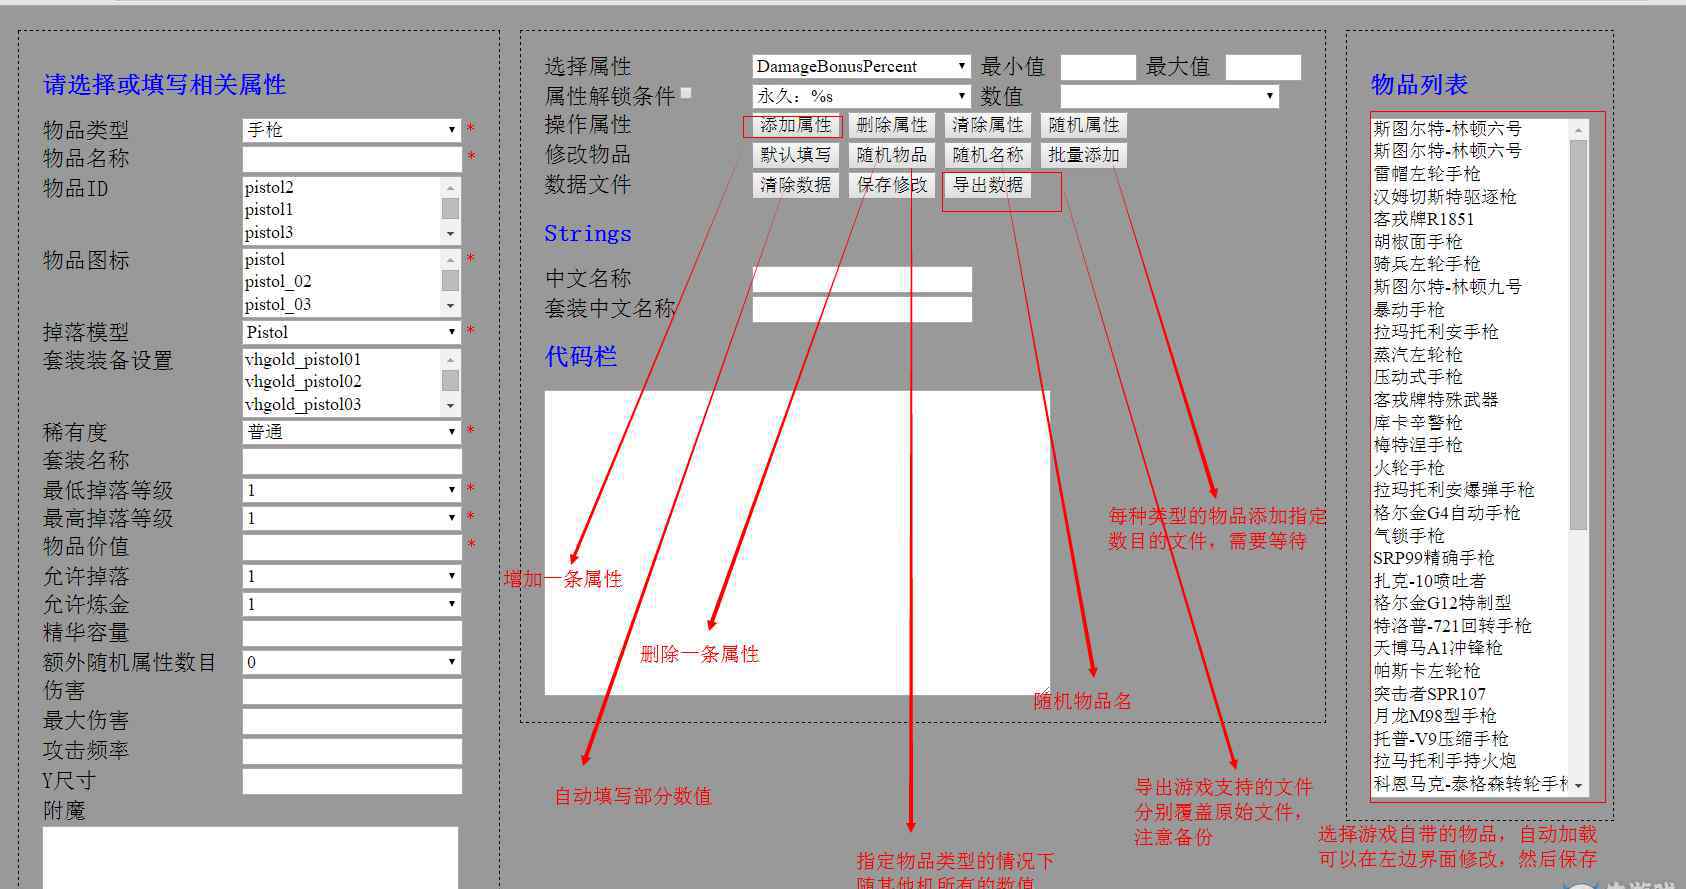Viewport: 1686px width, 889px height.
Task: Select 拉马托利手持火炮 in the item list
Action: coord(1470,761)
